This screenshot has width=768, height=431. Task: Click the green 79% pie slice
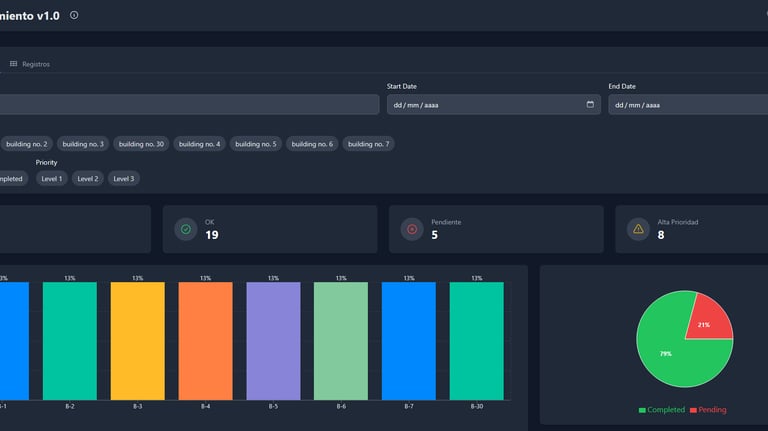671,353
